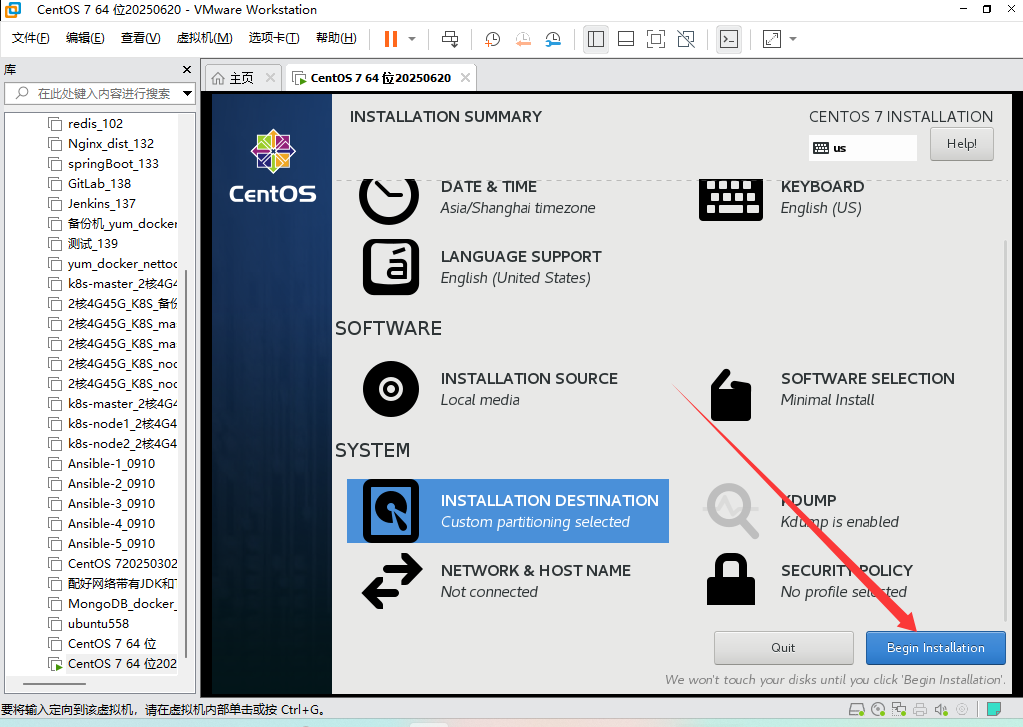
Task: Click the sound device icon in status bar
Action: [940, 710]
